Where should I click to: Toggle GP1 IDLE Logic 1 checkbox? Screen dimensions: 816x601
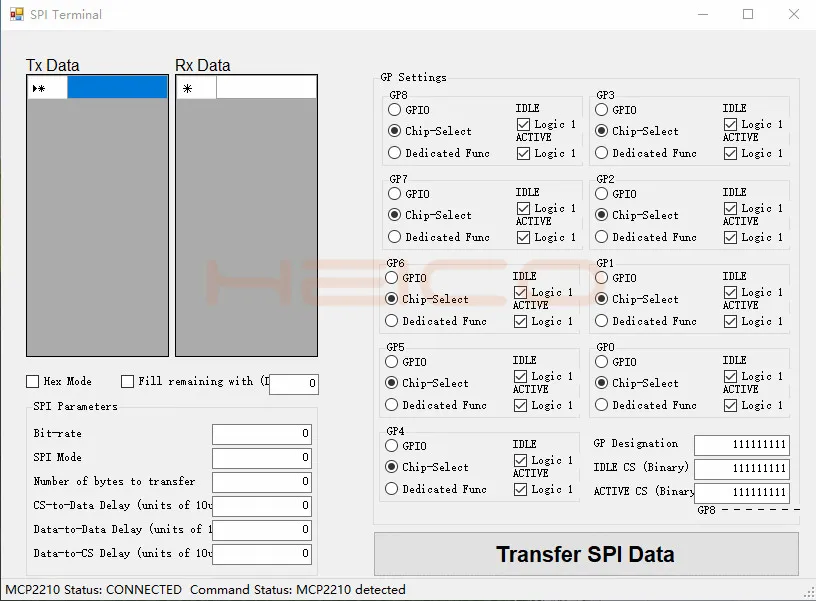(x=730, y=292)
